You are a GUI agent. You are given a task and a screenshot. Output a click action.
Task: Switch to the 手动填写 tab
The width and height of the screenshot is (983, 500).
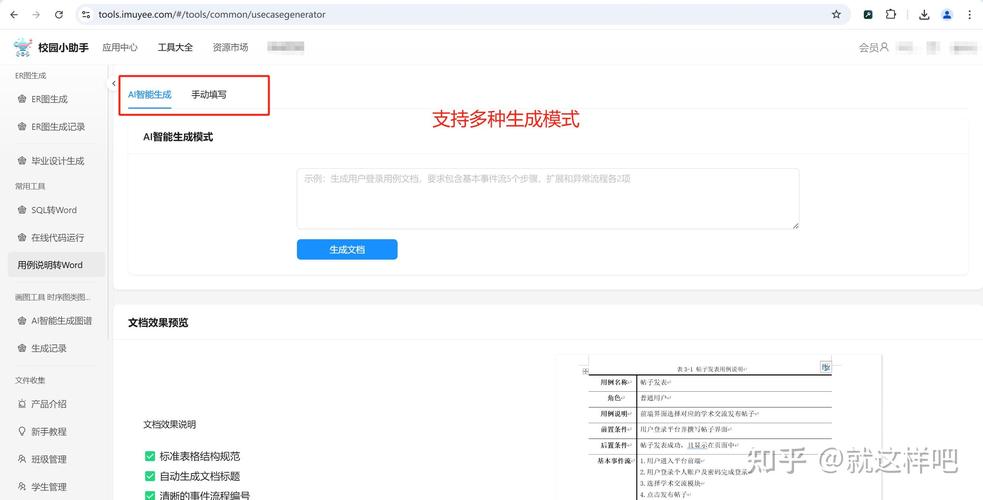[209, 95]
